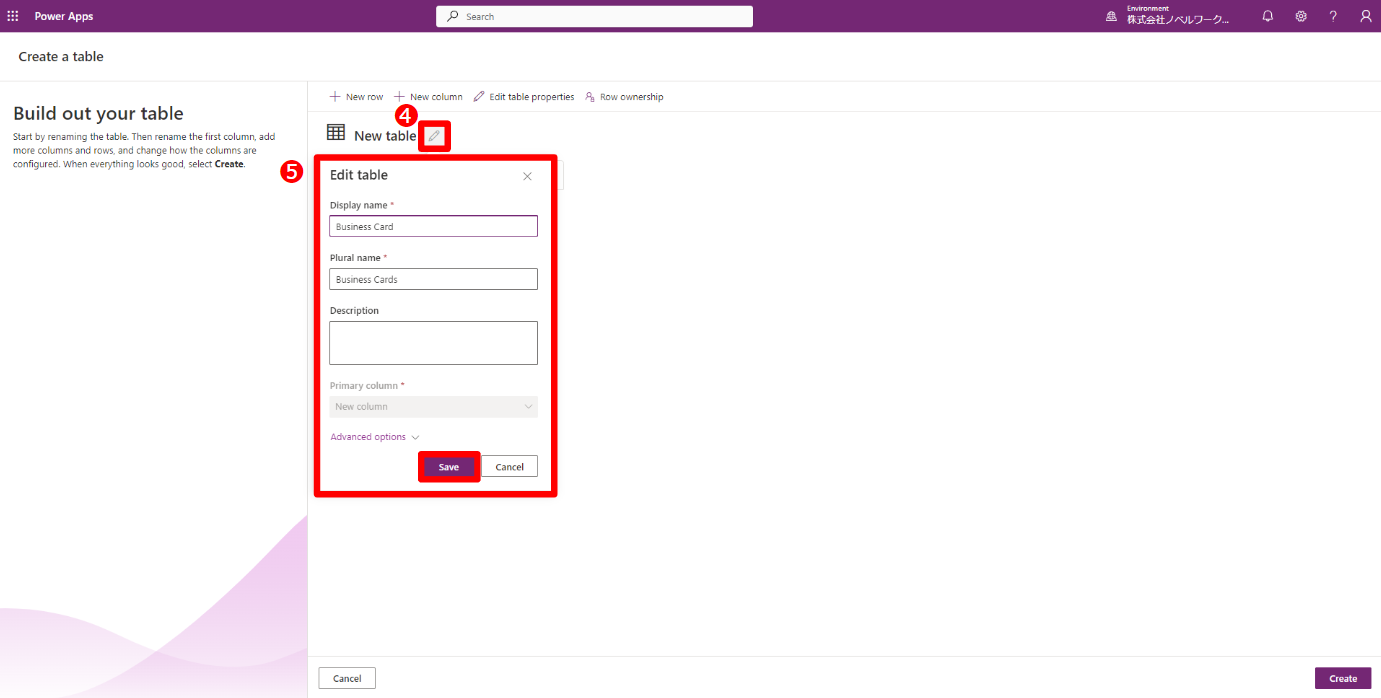Click the environment icon in header
The width and height of the screenshot is (1381, 698).
pos(1111,17)
